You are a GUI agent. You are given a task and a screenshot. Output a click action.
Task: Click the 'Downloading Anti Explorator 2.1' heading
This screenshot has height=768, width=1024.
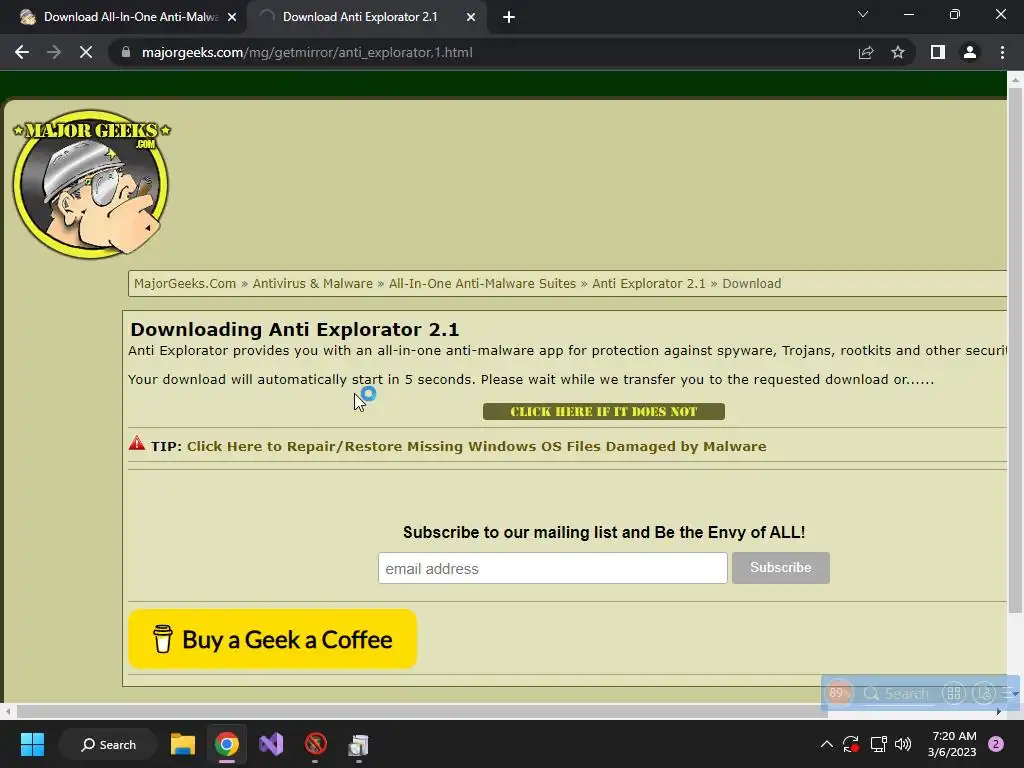[x=295, y=329]
